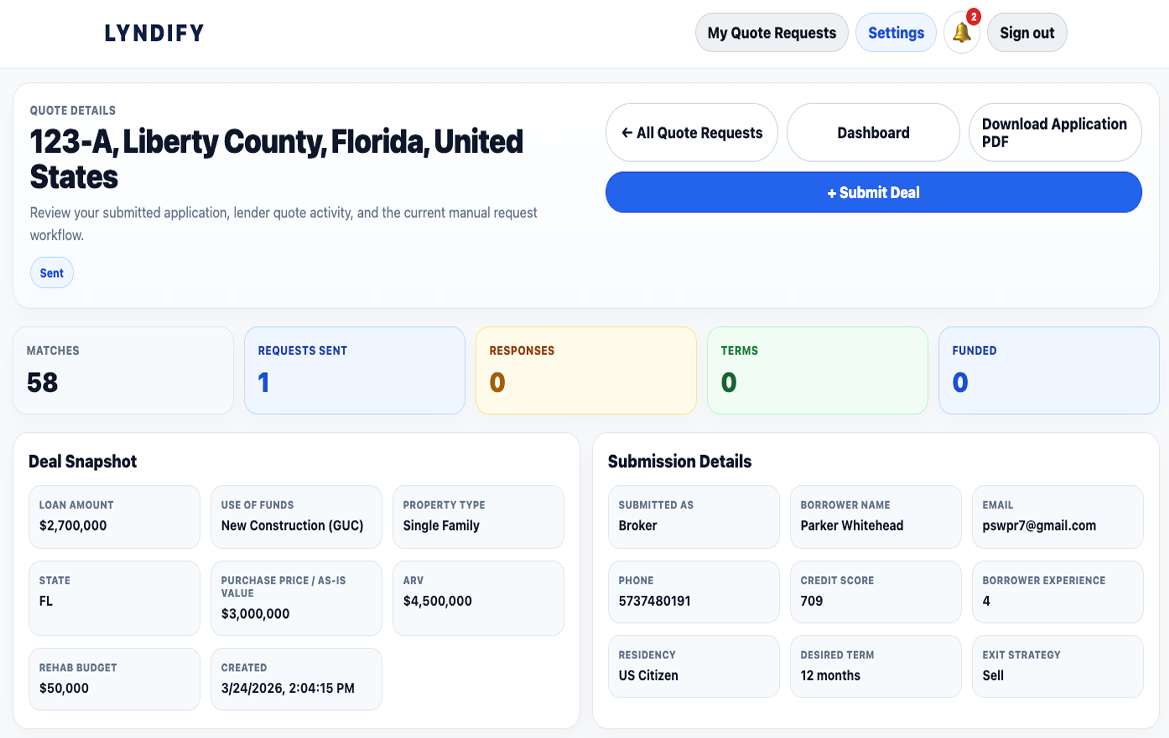
Task: Switch to My Quote Requests
Action: pos(771,32)
